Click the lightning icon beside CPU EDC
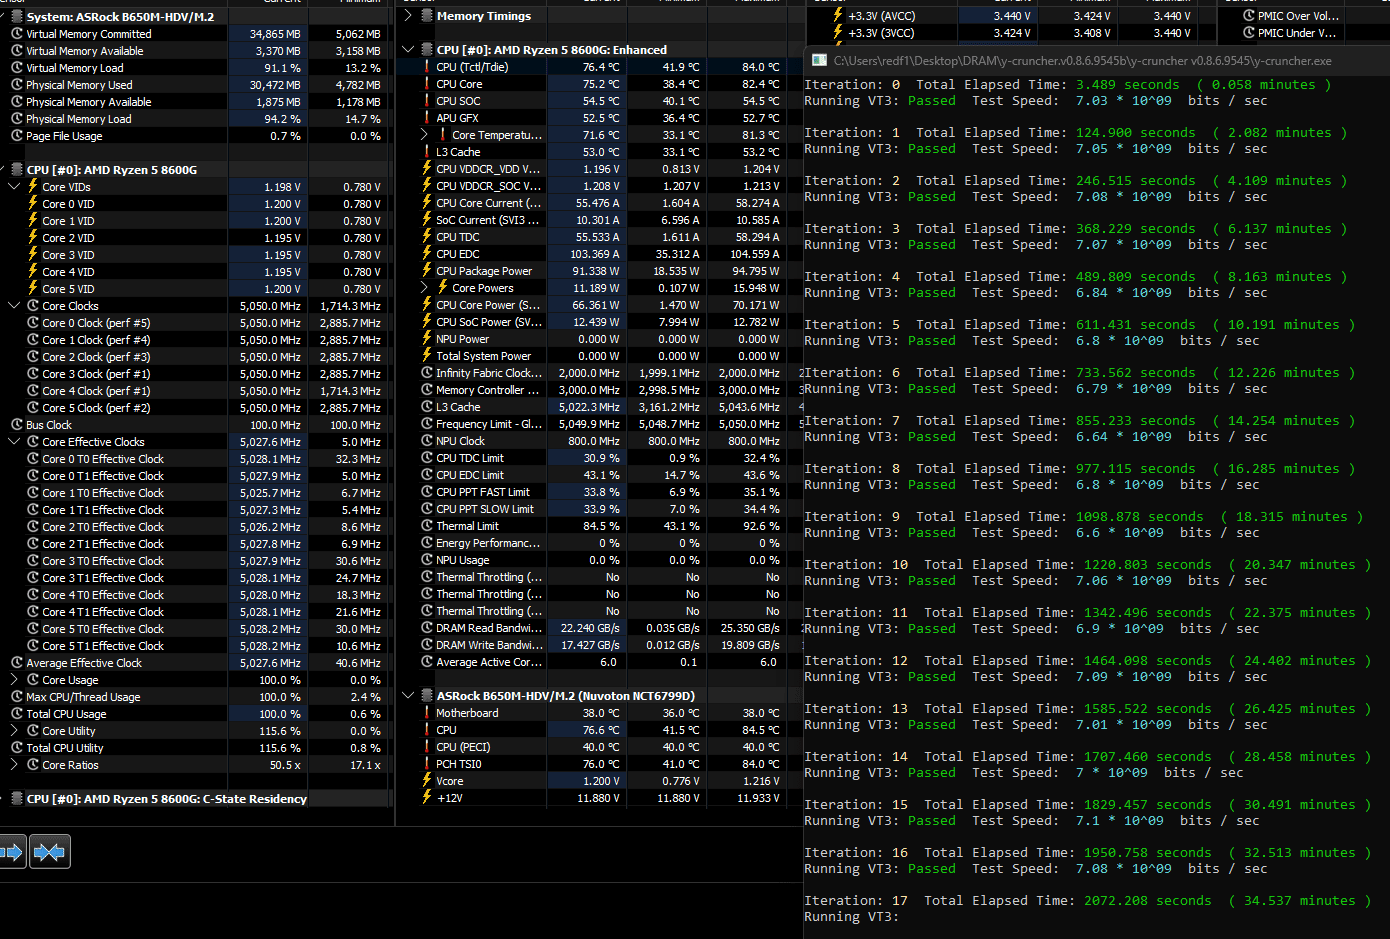Screen dimensions: 1390x939 pos(427,254)
